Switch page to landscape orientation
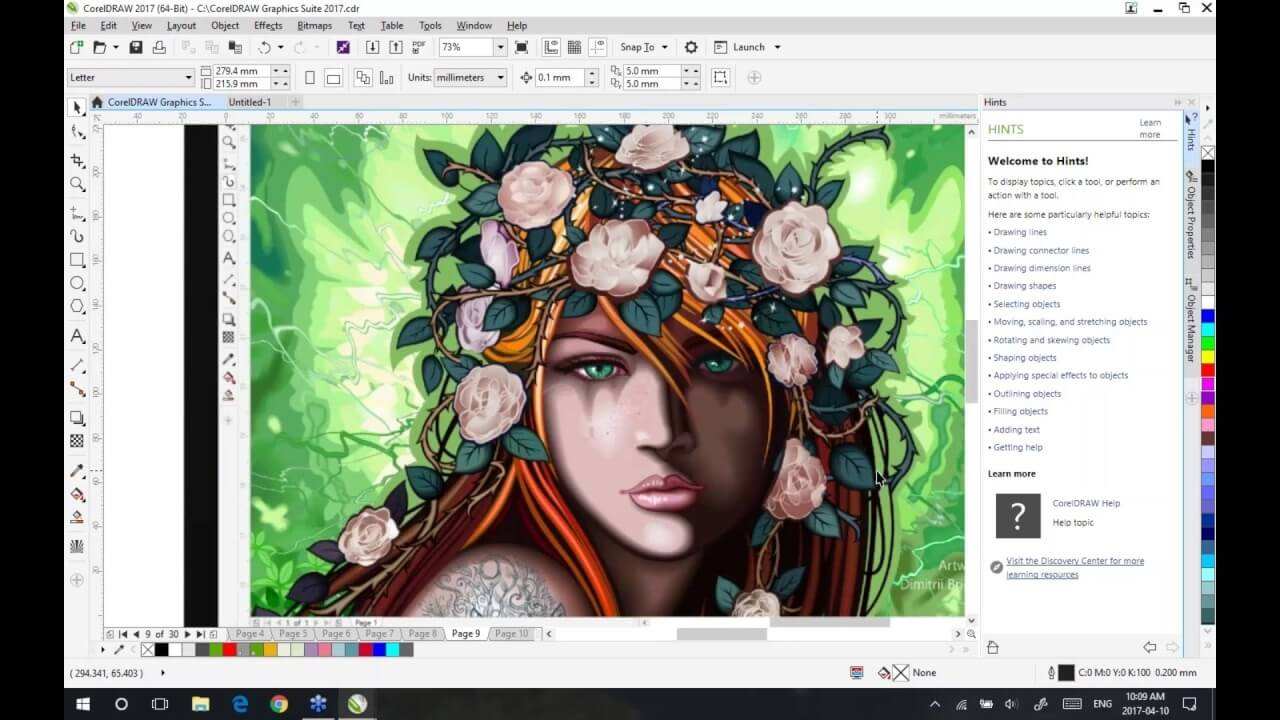 coord(333,77)
